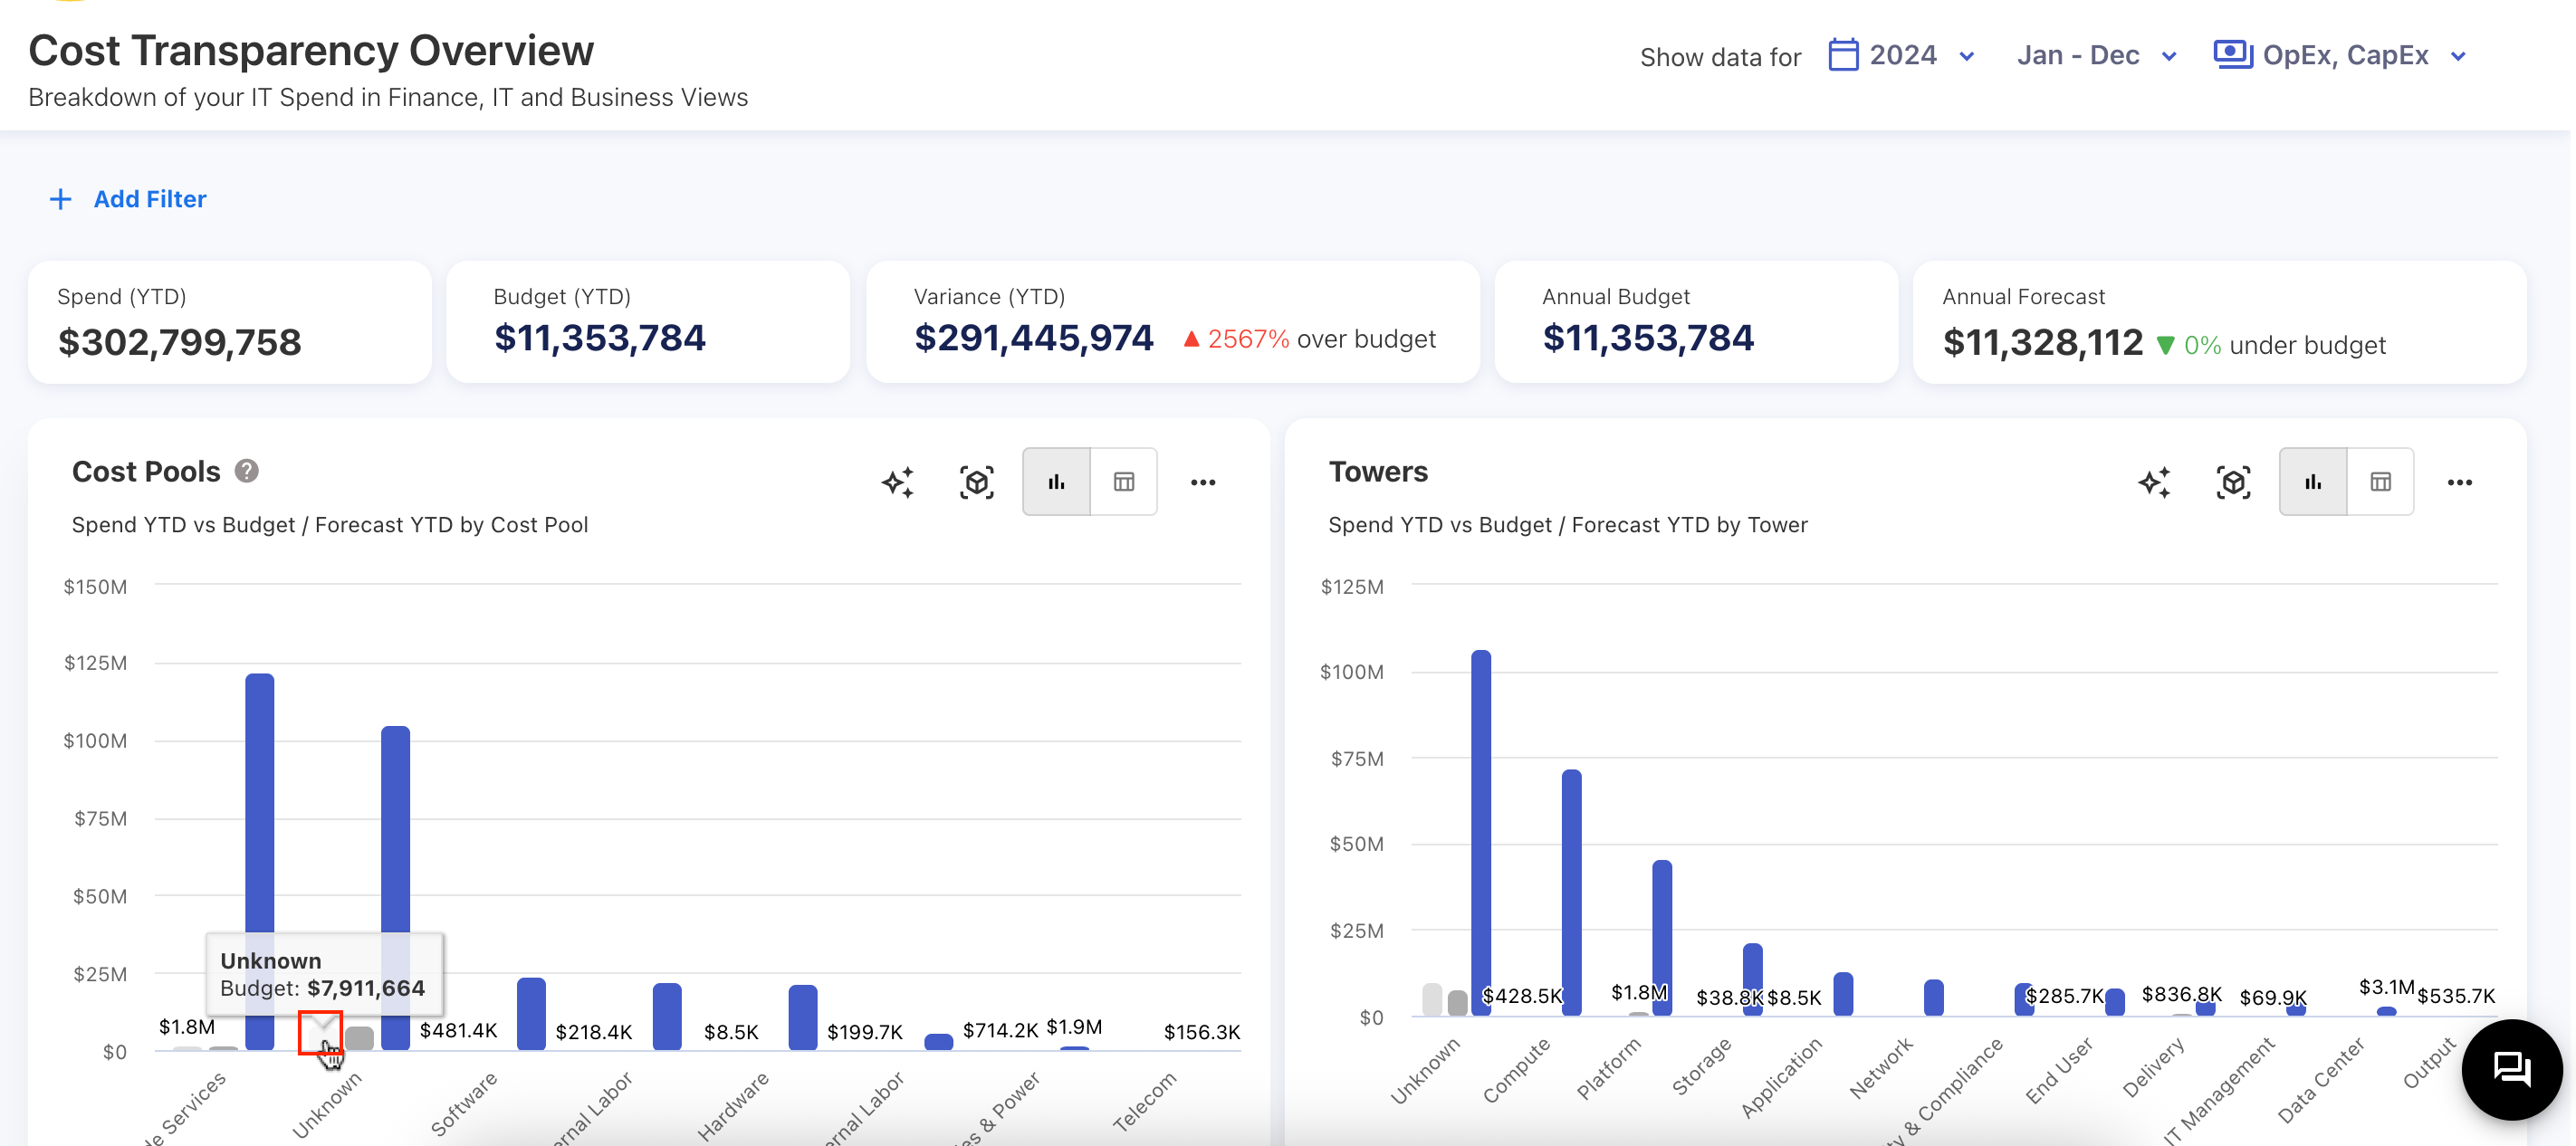Open the chat widget bubble
Image resolution: width=2576 pixels, height=1146 pixels.
2511,1069
